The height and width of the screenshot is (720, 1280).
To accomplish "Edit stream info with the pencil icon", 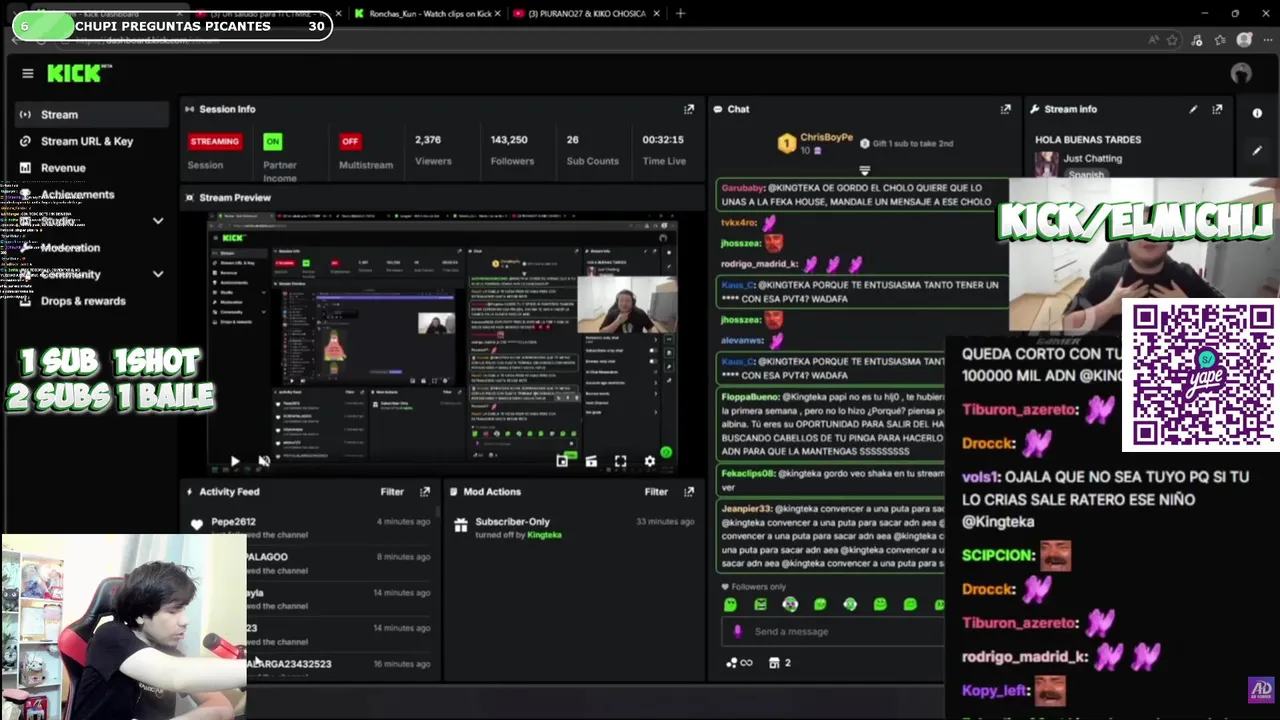I will point(1193,109).
